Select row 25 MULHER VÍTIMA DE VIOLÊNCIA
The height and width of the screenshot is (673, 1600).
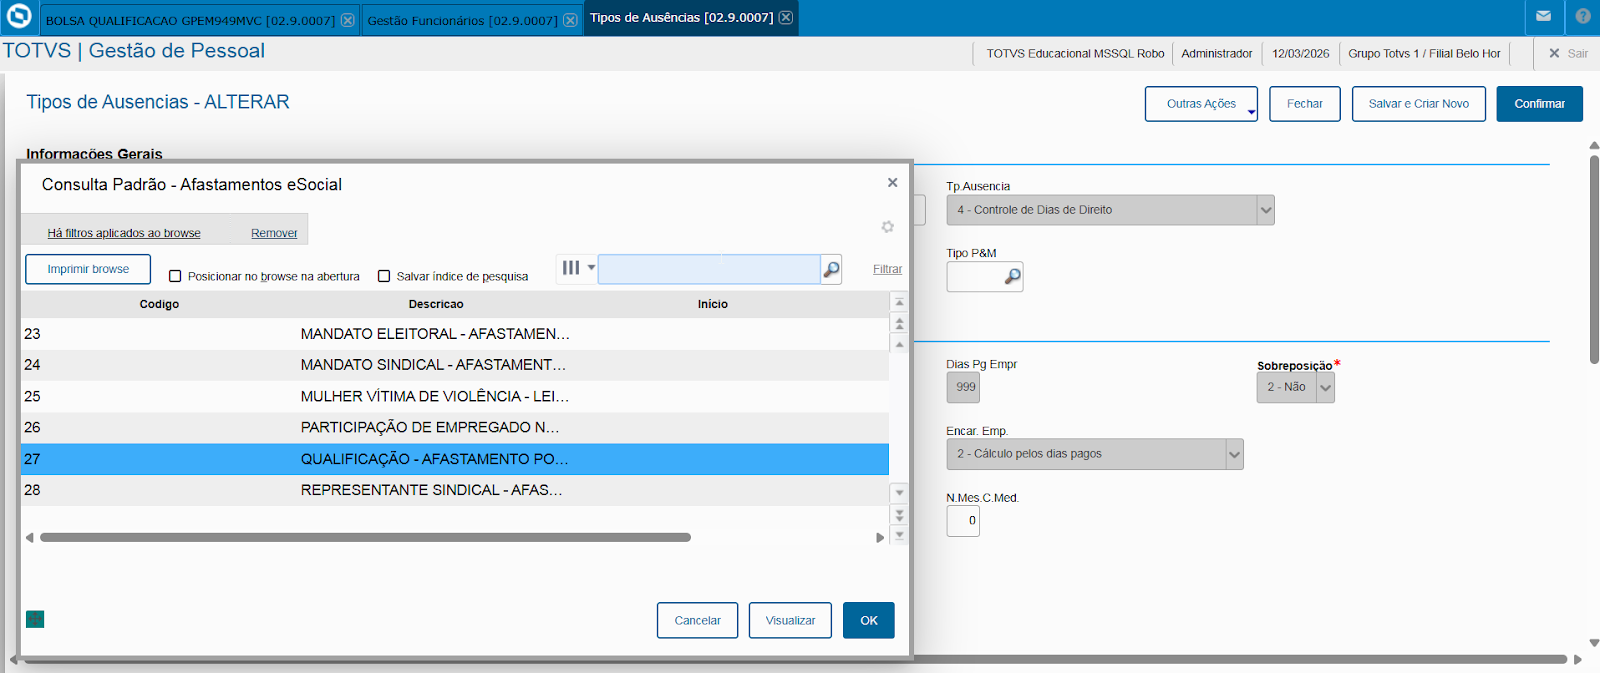pyautogui.click(x=455, y=397)
